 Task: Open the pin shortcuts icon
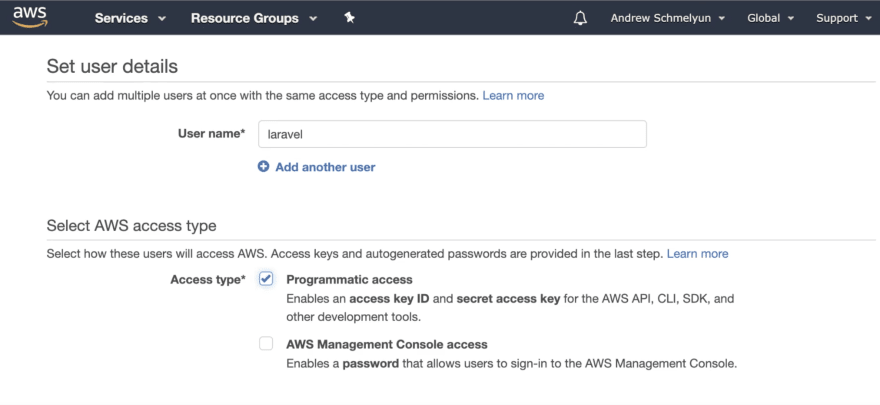(349, 18)
